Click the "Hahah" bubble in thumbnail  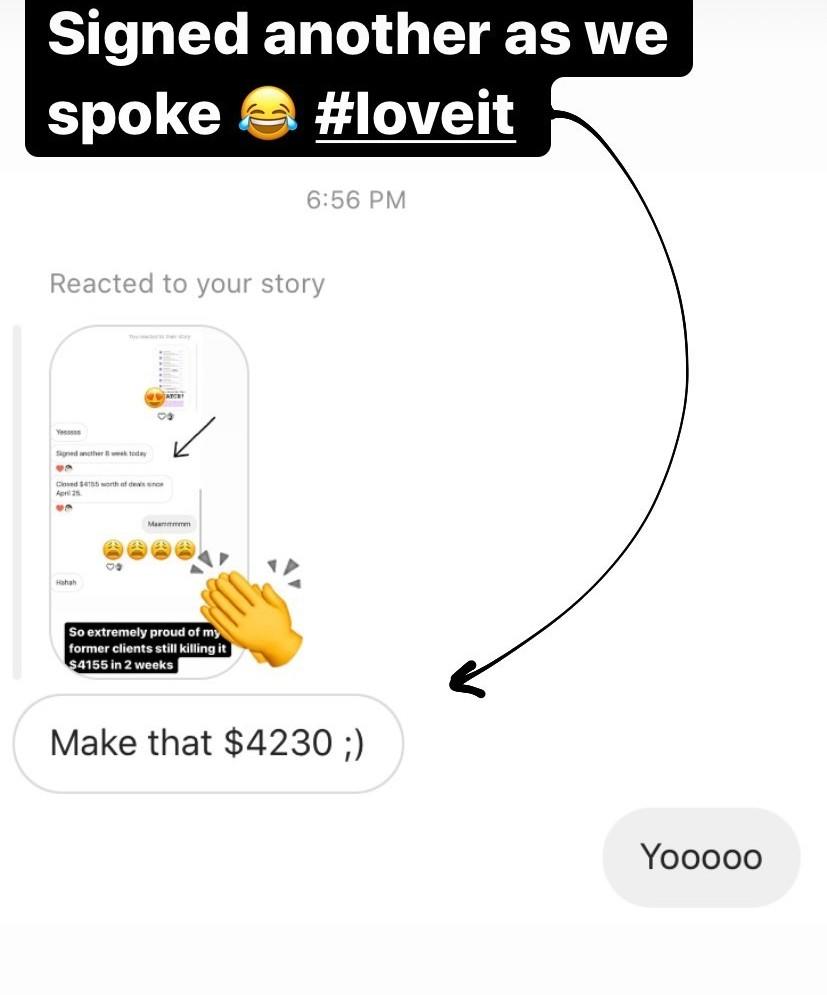pyautogui.click(x=66, y=582)
